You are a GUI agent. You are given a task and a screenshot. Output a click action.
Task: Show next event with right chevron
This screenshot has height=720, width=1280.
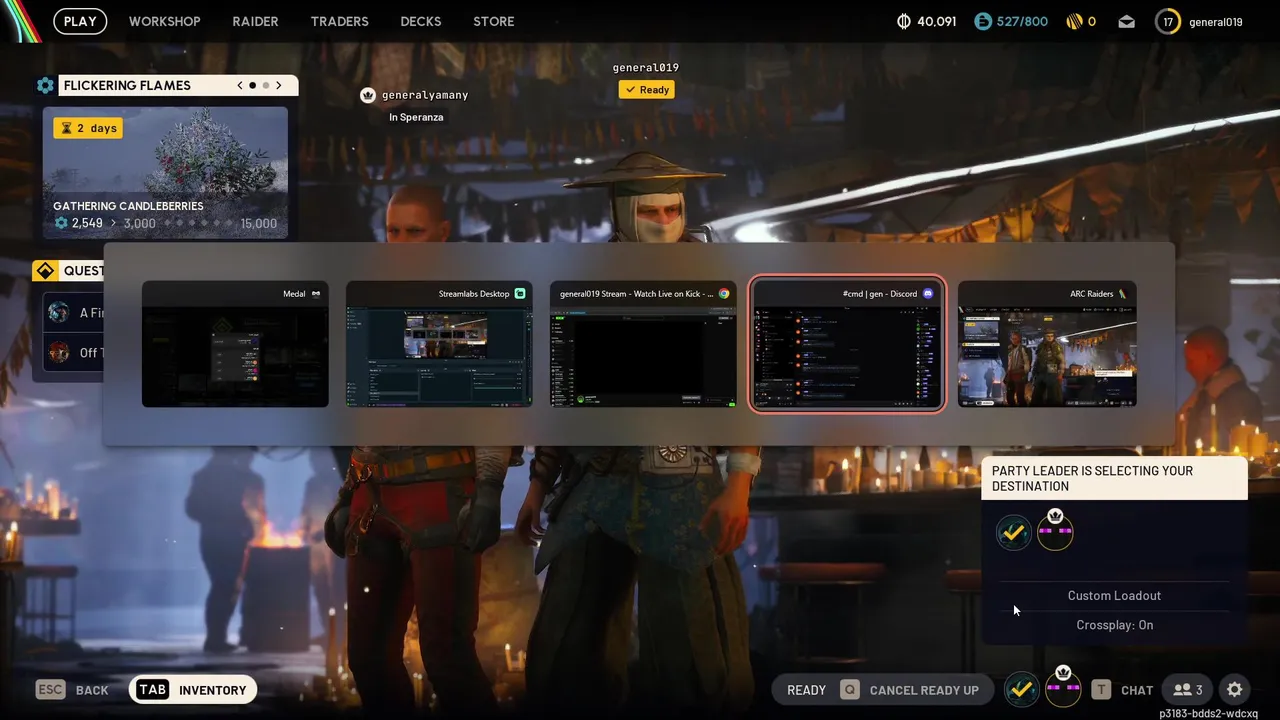pos(279,85)
